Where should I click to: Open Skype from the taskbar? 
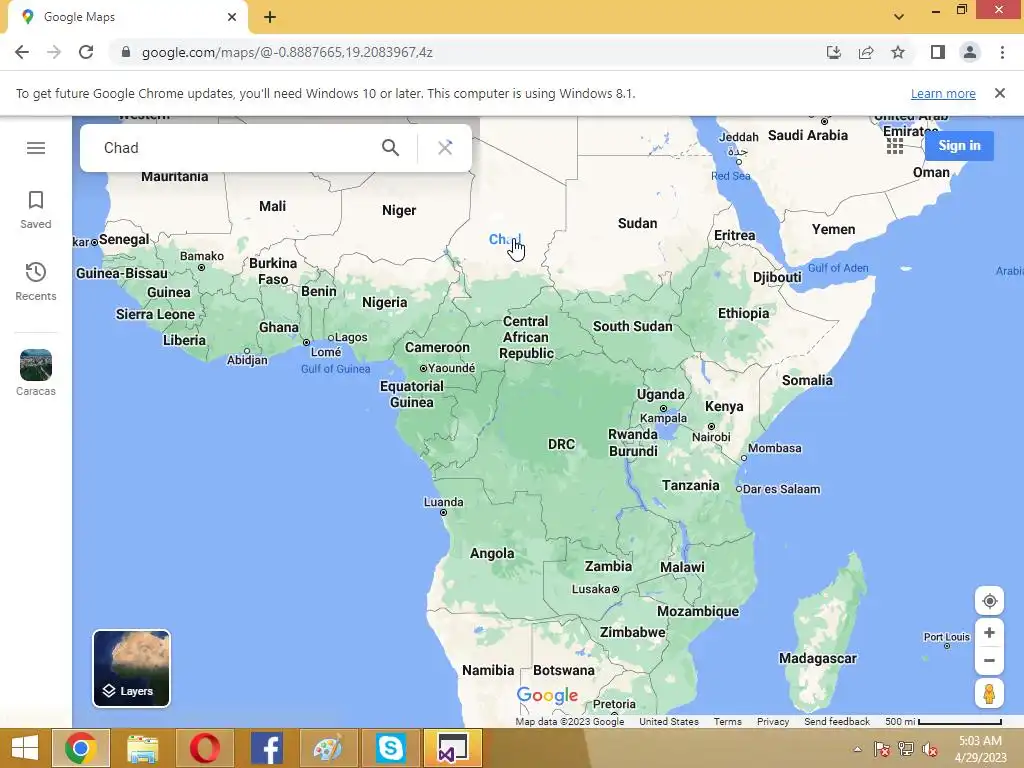coord(391,748)
